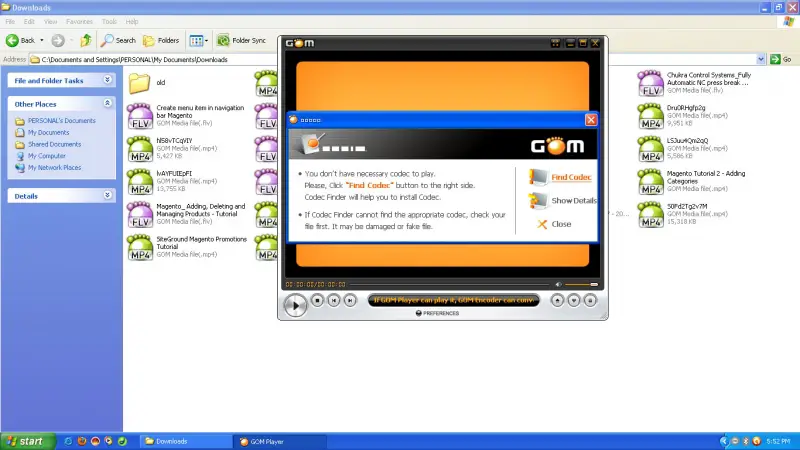Toggle the Folders pane button

pyautogui.click(x=161, y=40)
